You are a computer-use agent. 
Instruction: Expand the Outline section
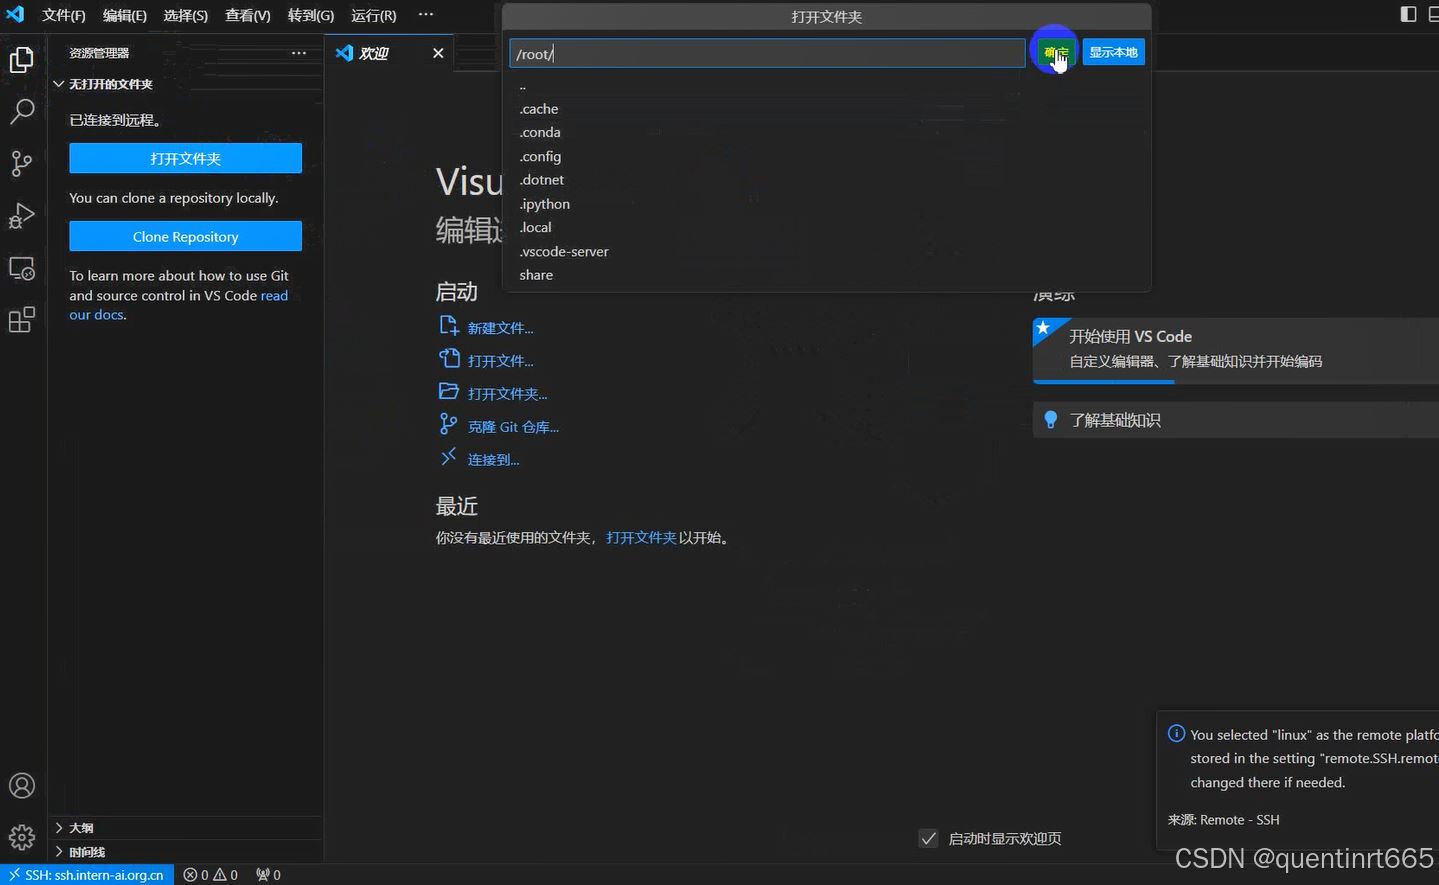pos(185,828)
